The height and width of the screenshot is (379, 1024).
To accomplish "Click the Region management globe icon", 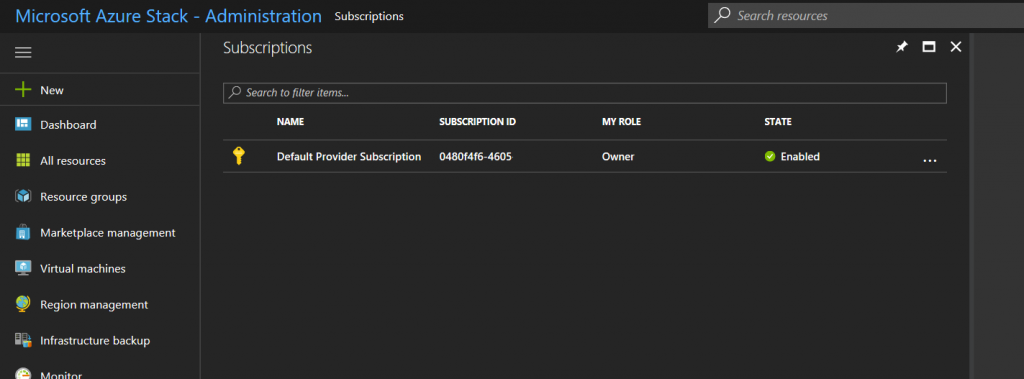I will tap(24, 305).
